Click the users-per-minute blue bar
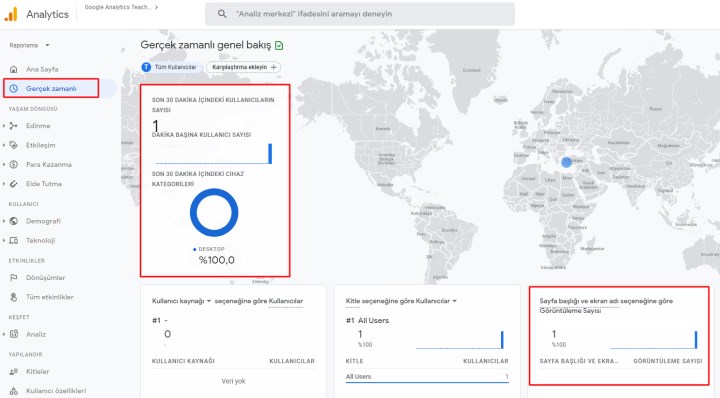720x398 pixels. coord(270,154)
